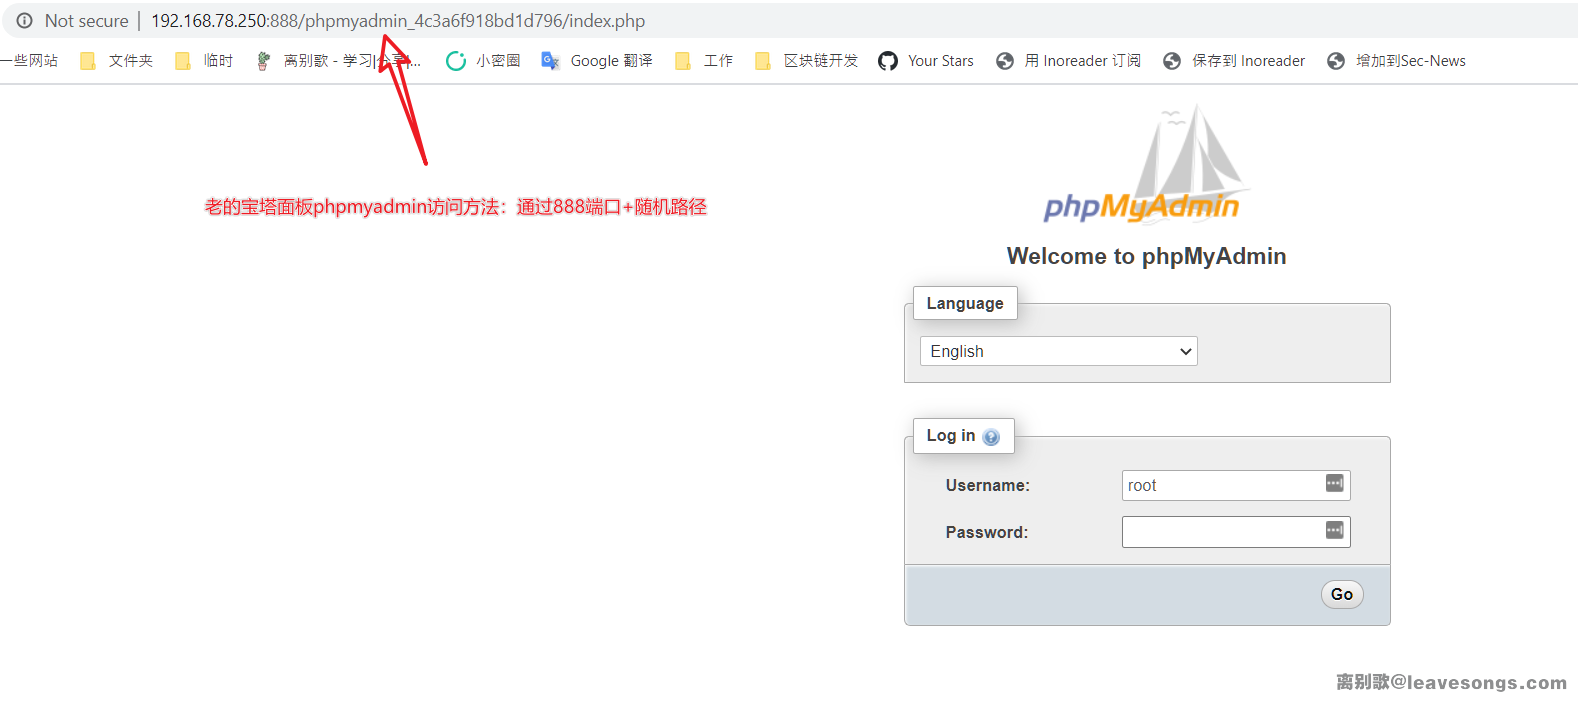Focus the Username input field
This screenshot has height=703, width=1578.
pyautogui.click(x=1222, y=485)
